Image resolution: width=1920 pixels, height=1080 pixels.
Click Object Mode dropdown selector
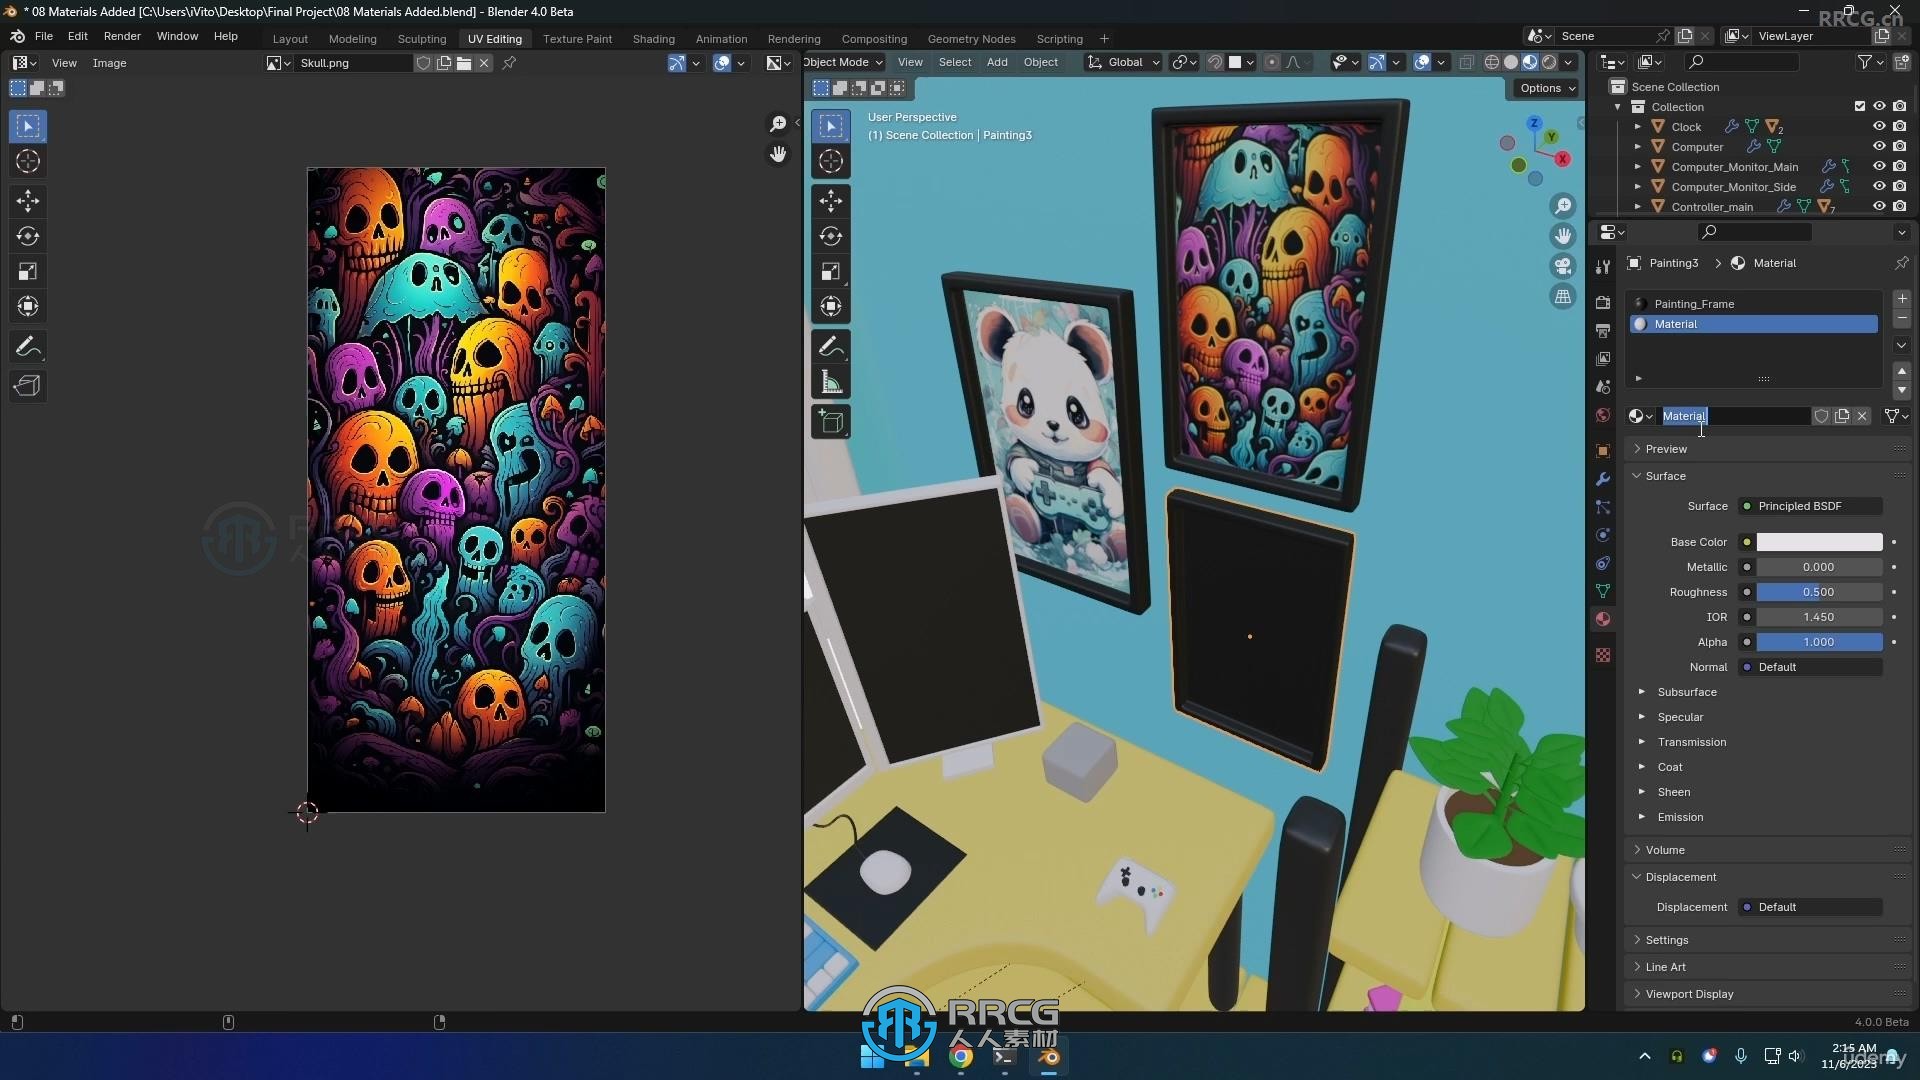point(840,61)
